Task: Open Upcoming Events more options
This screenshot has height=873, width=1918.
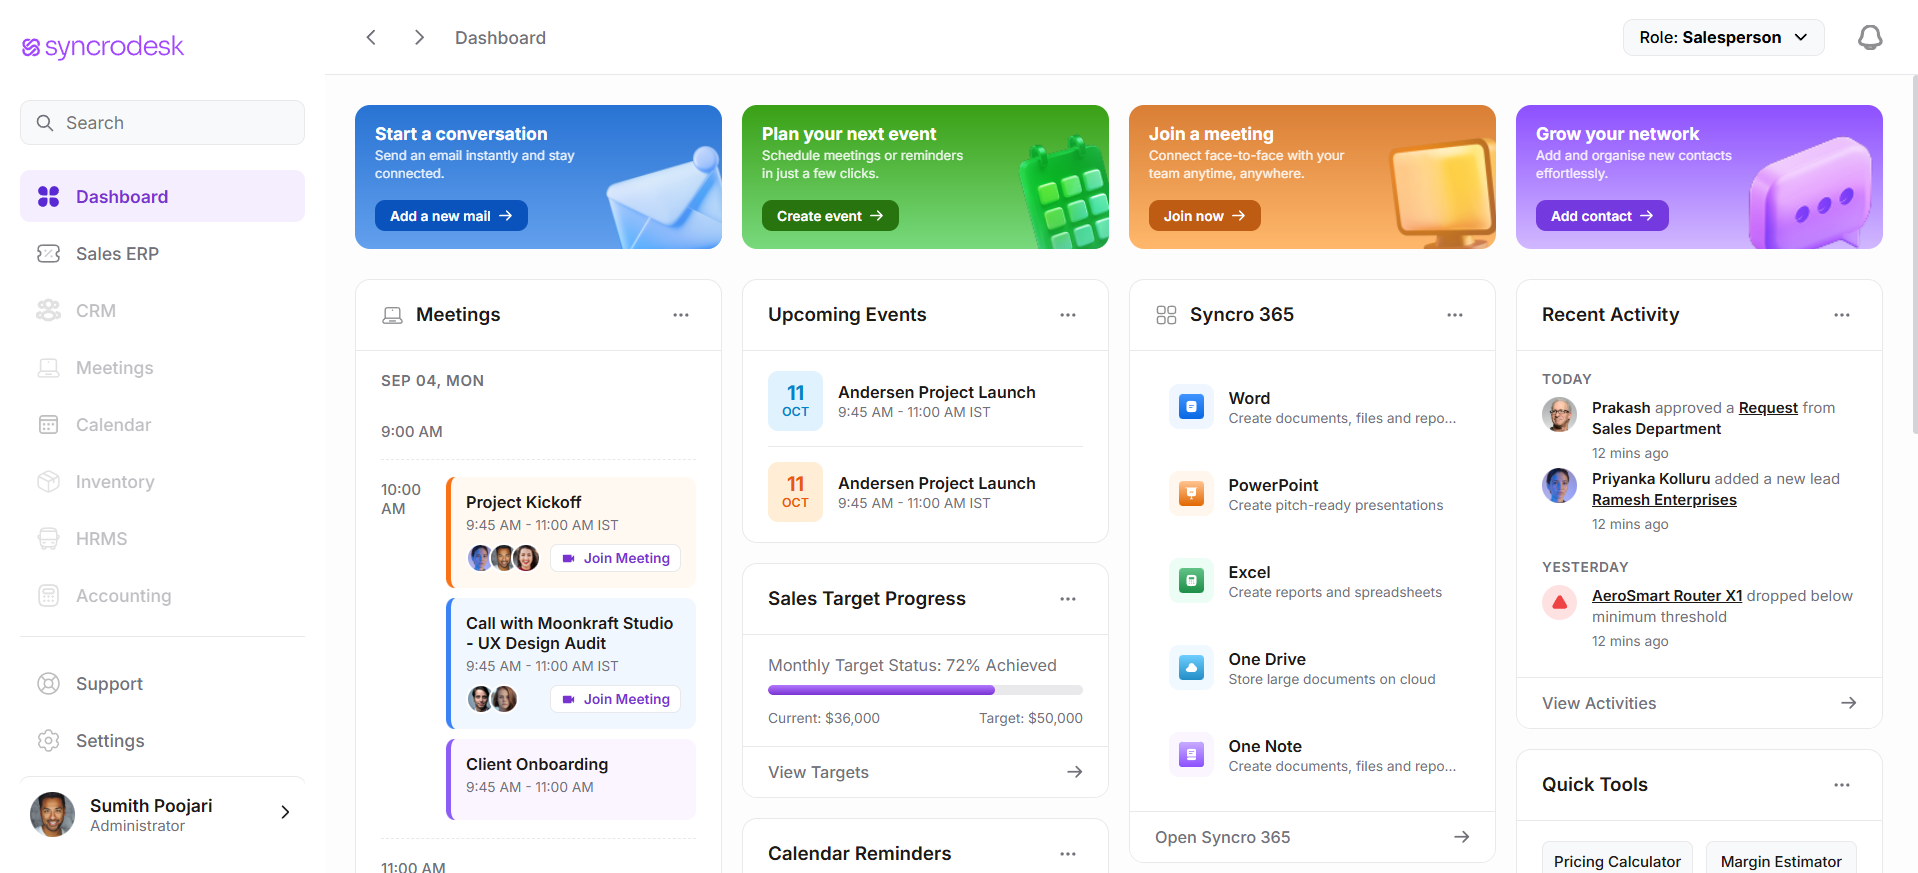Action: (x=1068, y=315)
